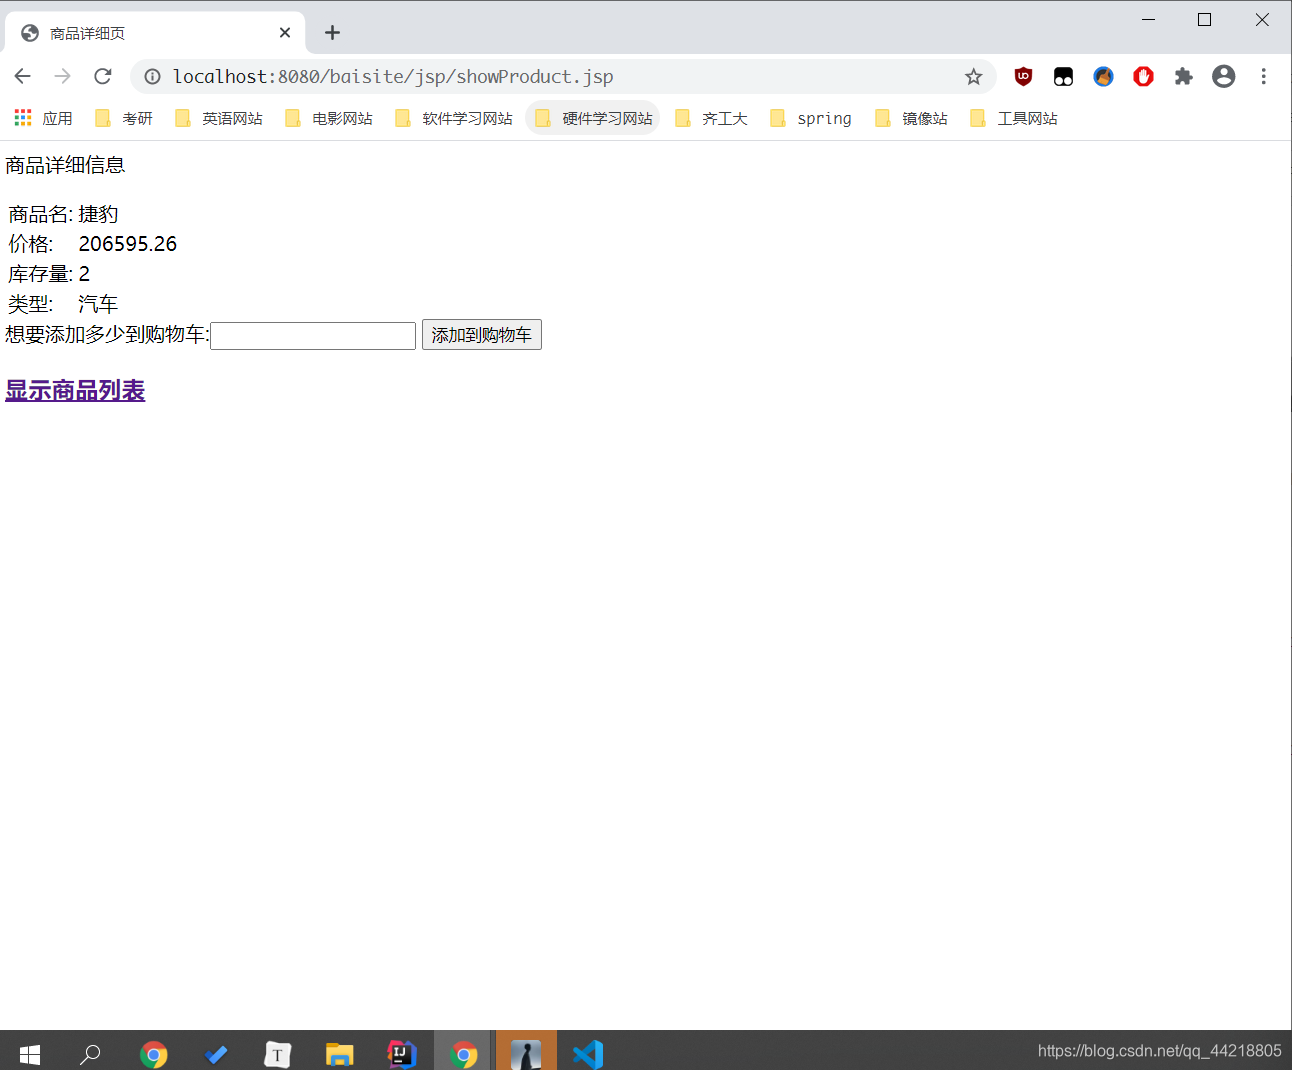Viewport: 1292px width, 1070px height.
Task: Click the forward navigation arrow
Action: click(x=62, y=76)
